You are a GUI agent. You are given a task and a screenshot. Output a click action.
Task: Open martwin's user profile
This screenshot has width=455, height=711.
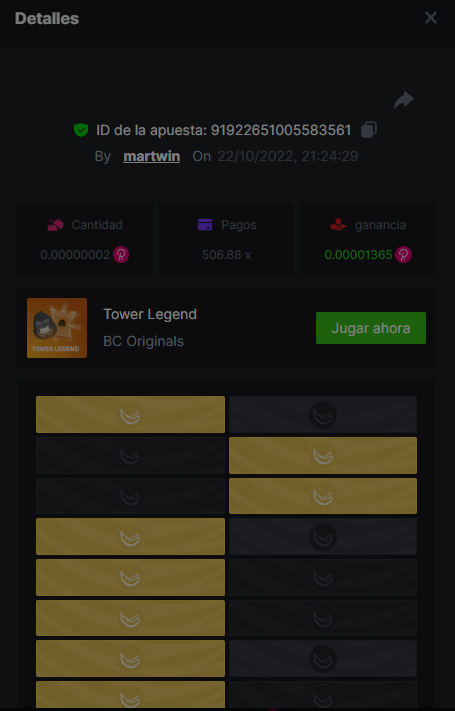[x=152, y=156]
